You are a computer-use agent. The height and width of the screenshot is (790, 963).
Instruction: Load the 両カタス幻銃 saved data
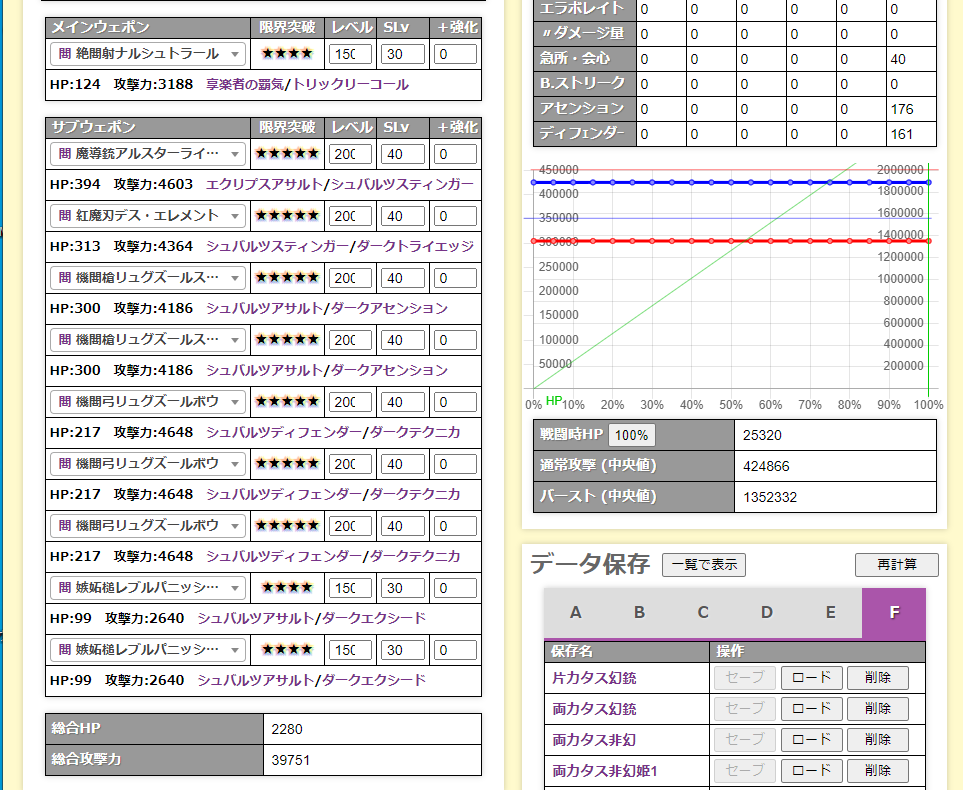point(811,708)
